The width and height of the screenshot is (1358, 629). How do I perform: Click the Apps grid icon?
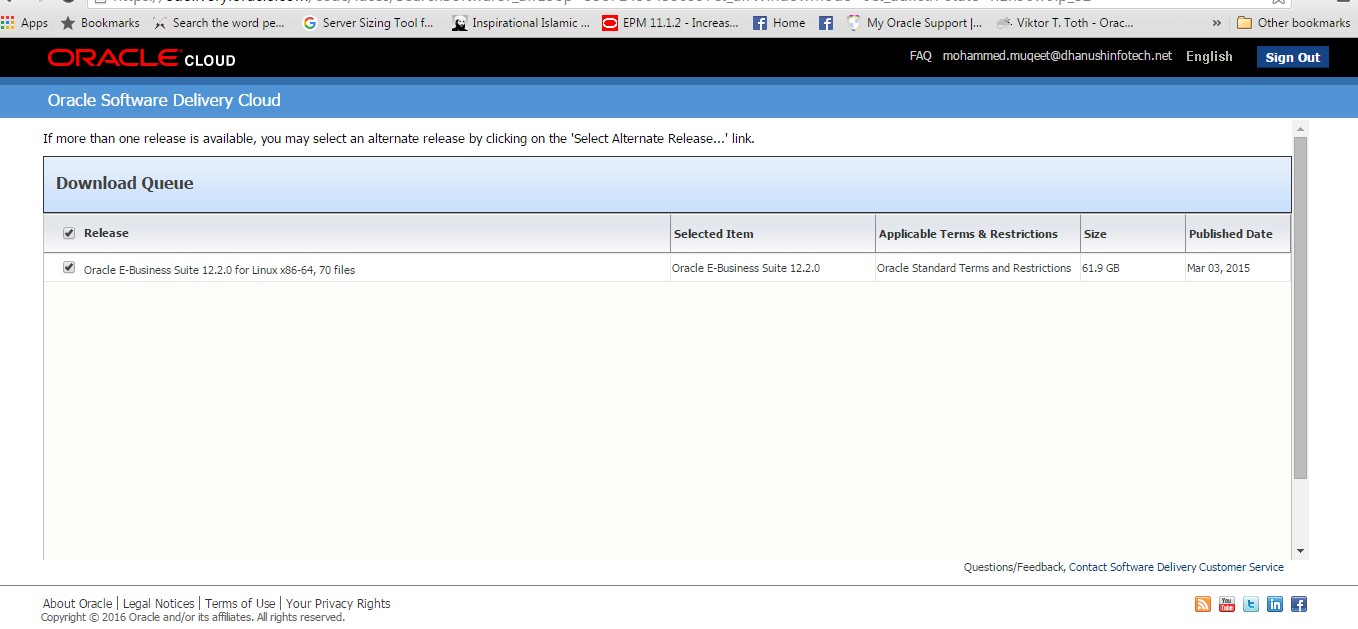[10, 22]
